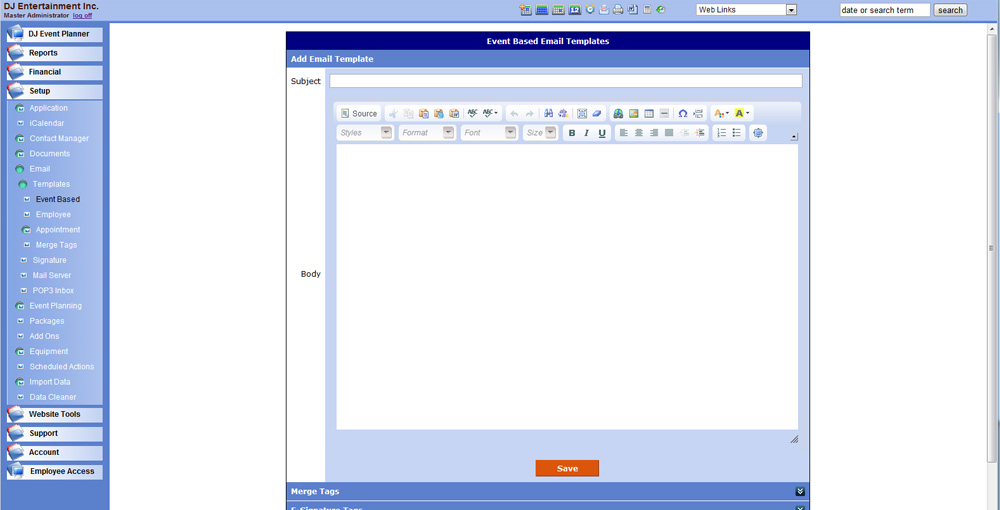The image size is (1000, 510).
Task: Open the background color picker
Action: tap(741, 114)
